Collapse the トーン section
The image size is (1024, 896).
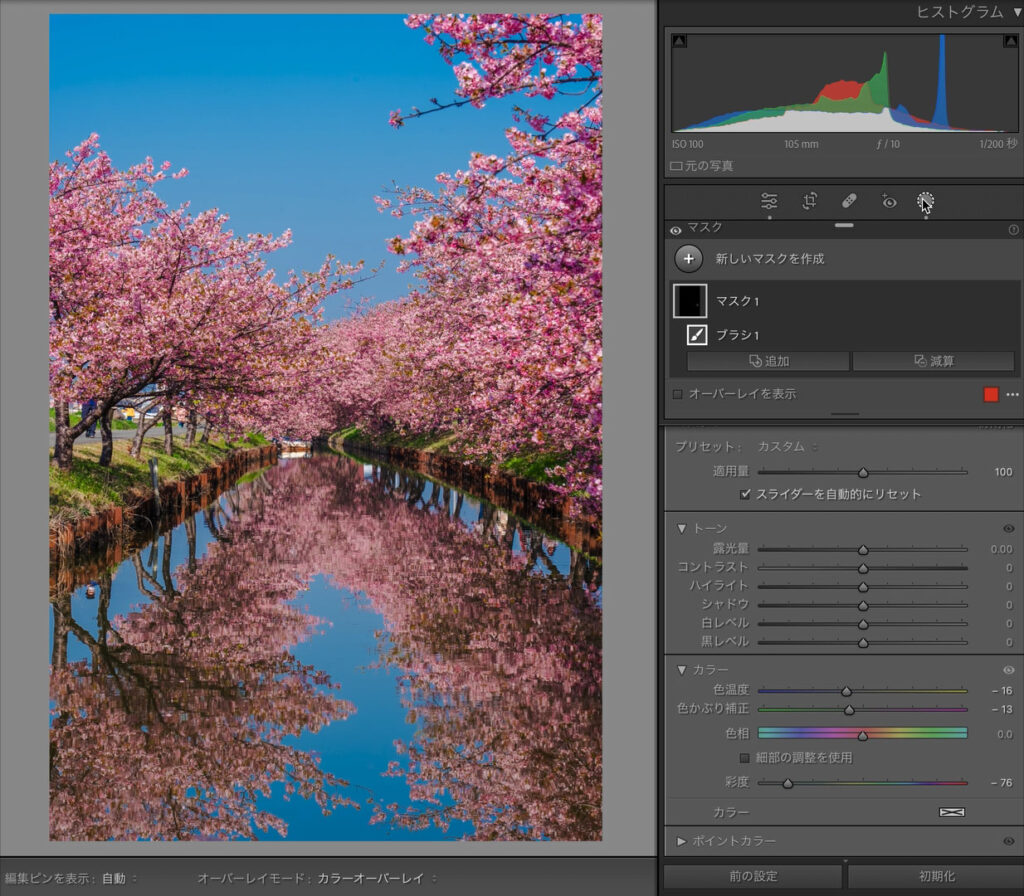coord(682,528)
